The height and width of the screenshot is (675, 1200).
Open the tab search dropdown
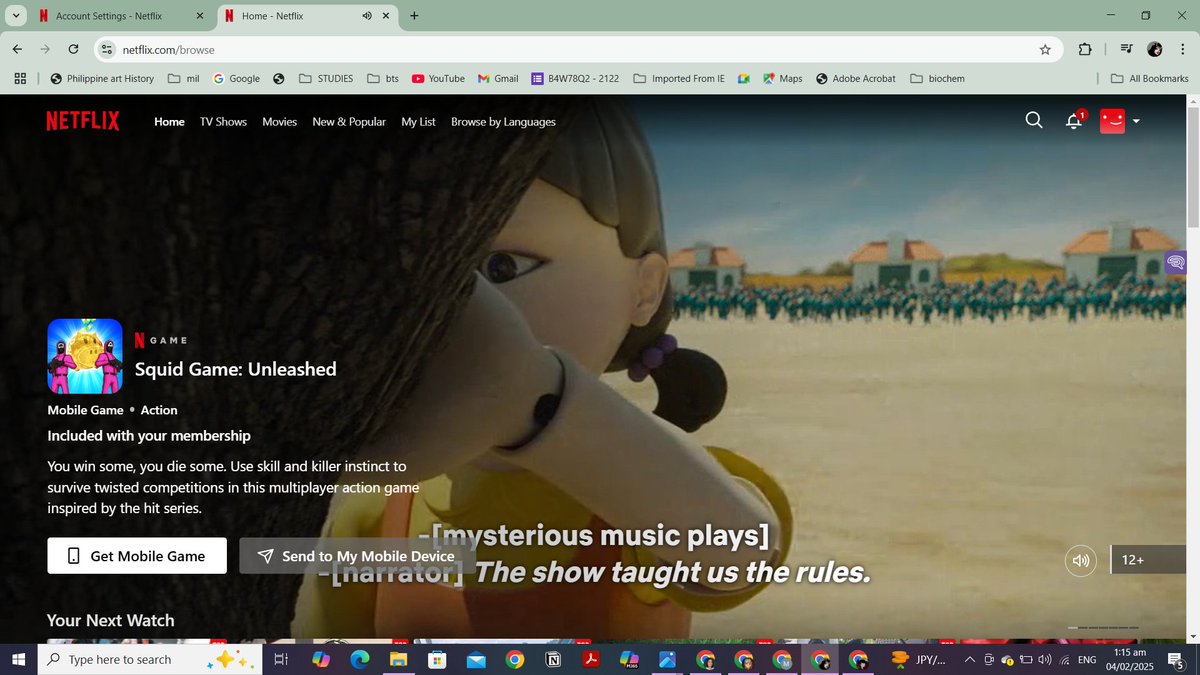(17, 16)
